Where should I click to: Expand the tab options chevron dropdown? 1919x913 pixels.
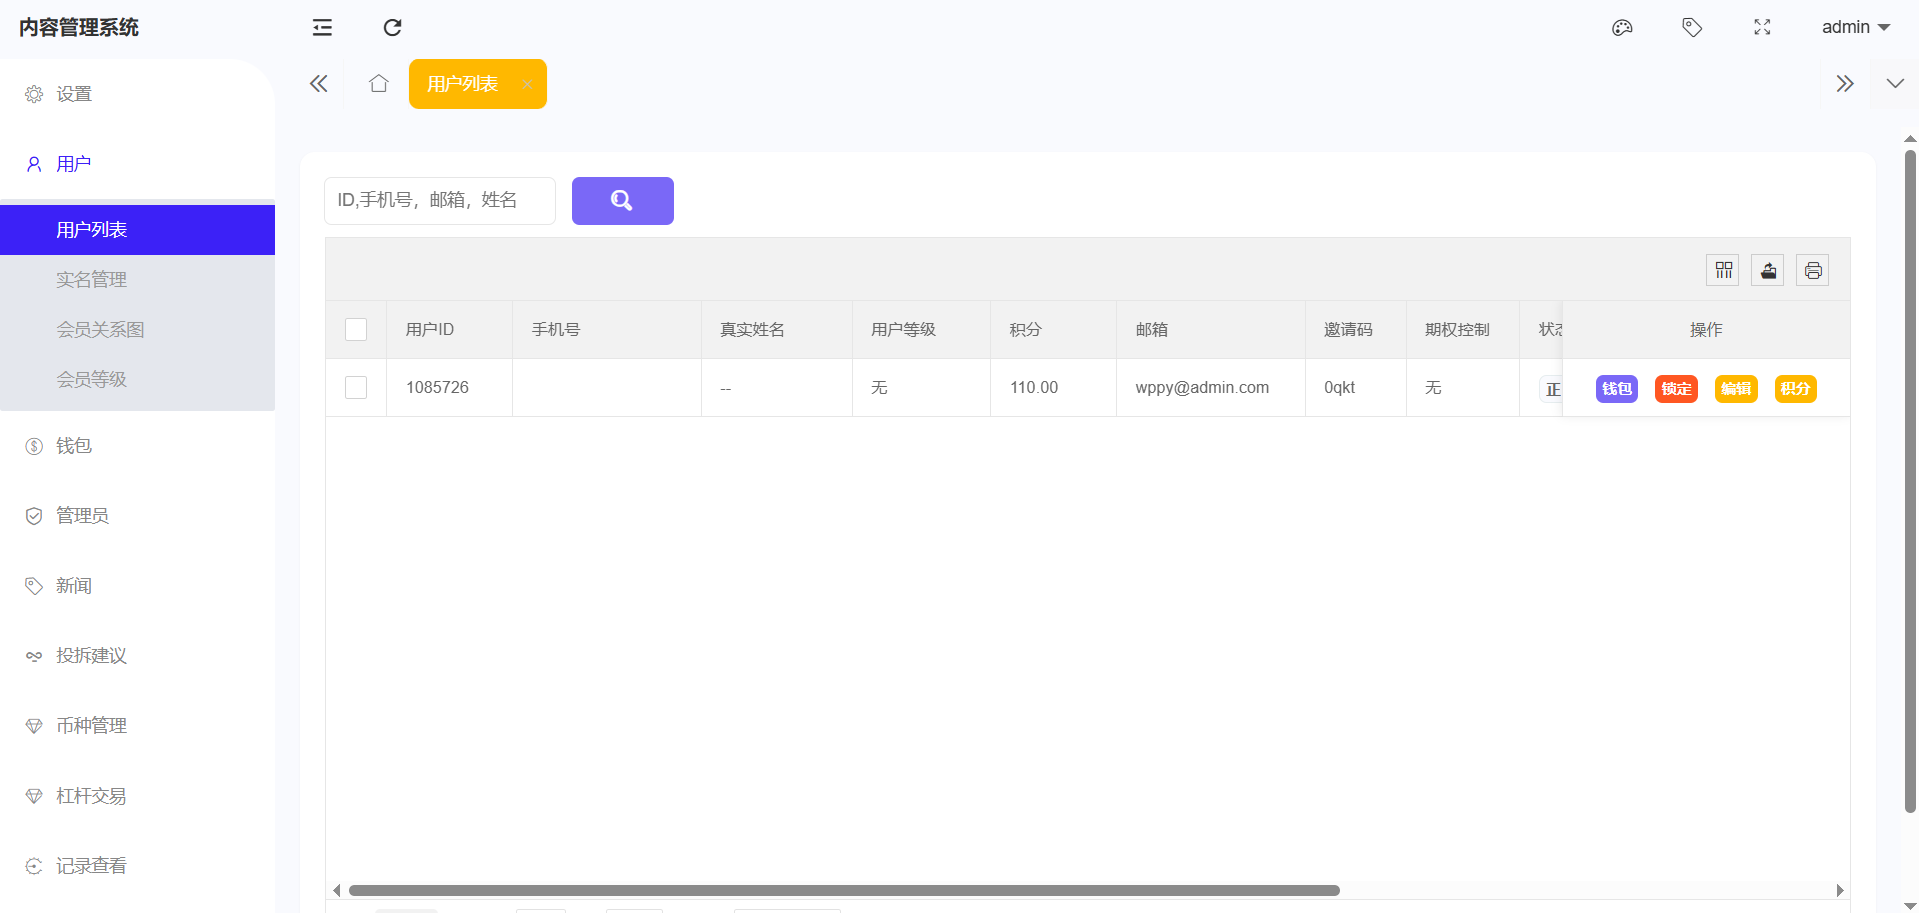click(x=1894, y=84)
